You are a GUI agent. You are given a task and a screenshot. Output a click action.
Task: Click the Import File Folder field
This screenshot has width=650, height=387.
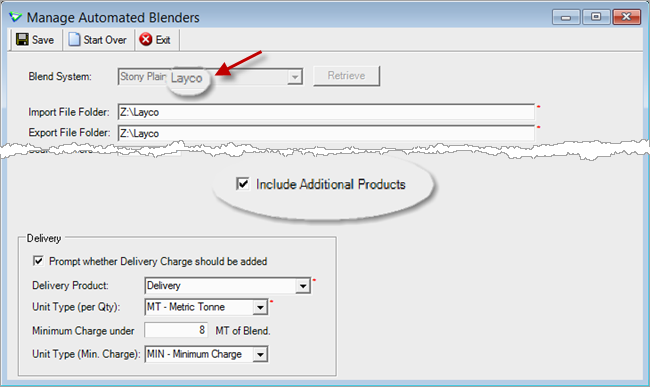click(326, 112)
